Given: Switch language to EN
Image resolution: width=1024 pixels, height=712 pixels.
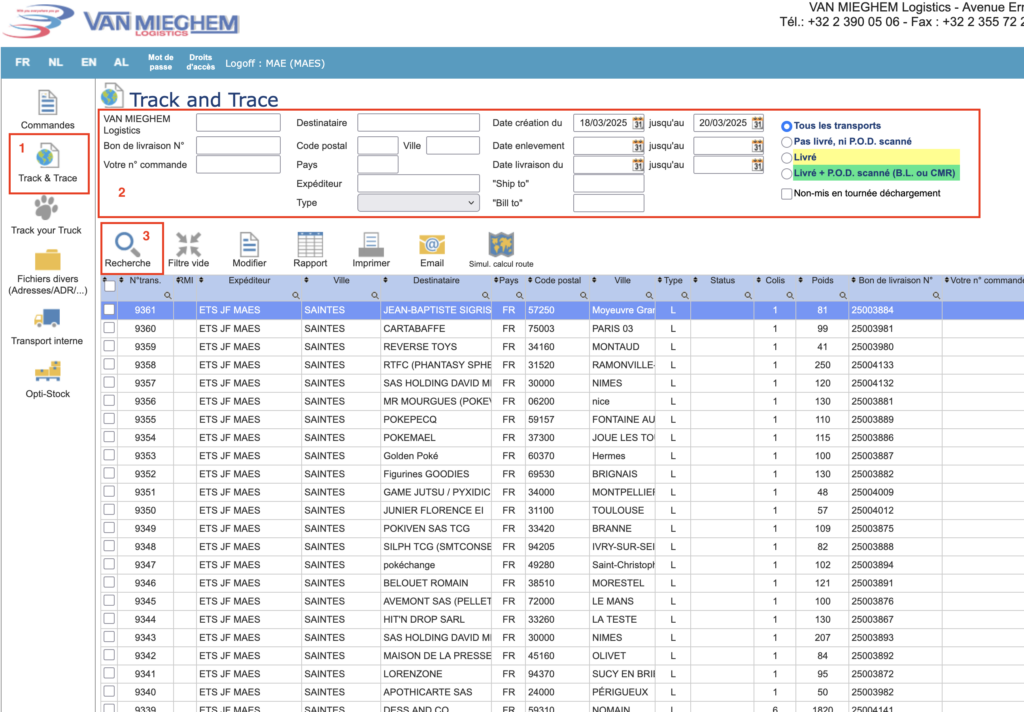Looking at the screenshot, I should coord(89,62).
